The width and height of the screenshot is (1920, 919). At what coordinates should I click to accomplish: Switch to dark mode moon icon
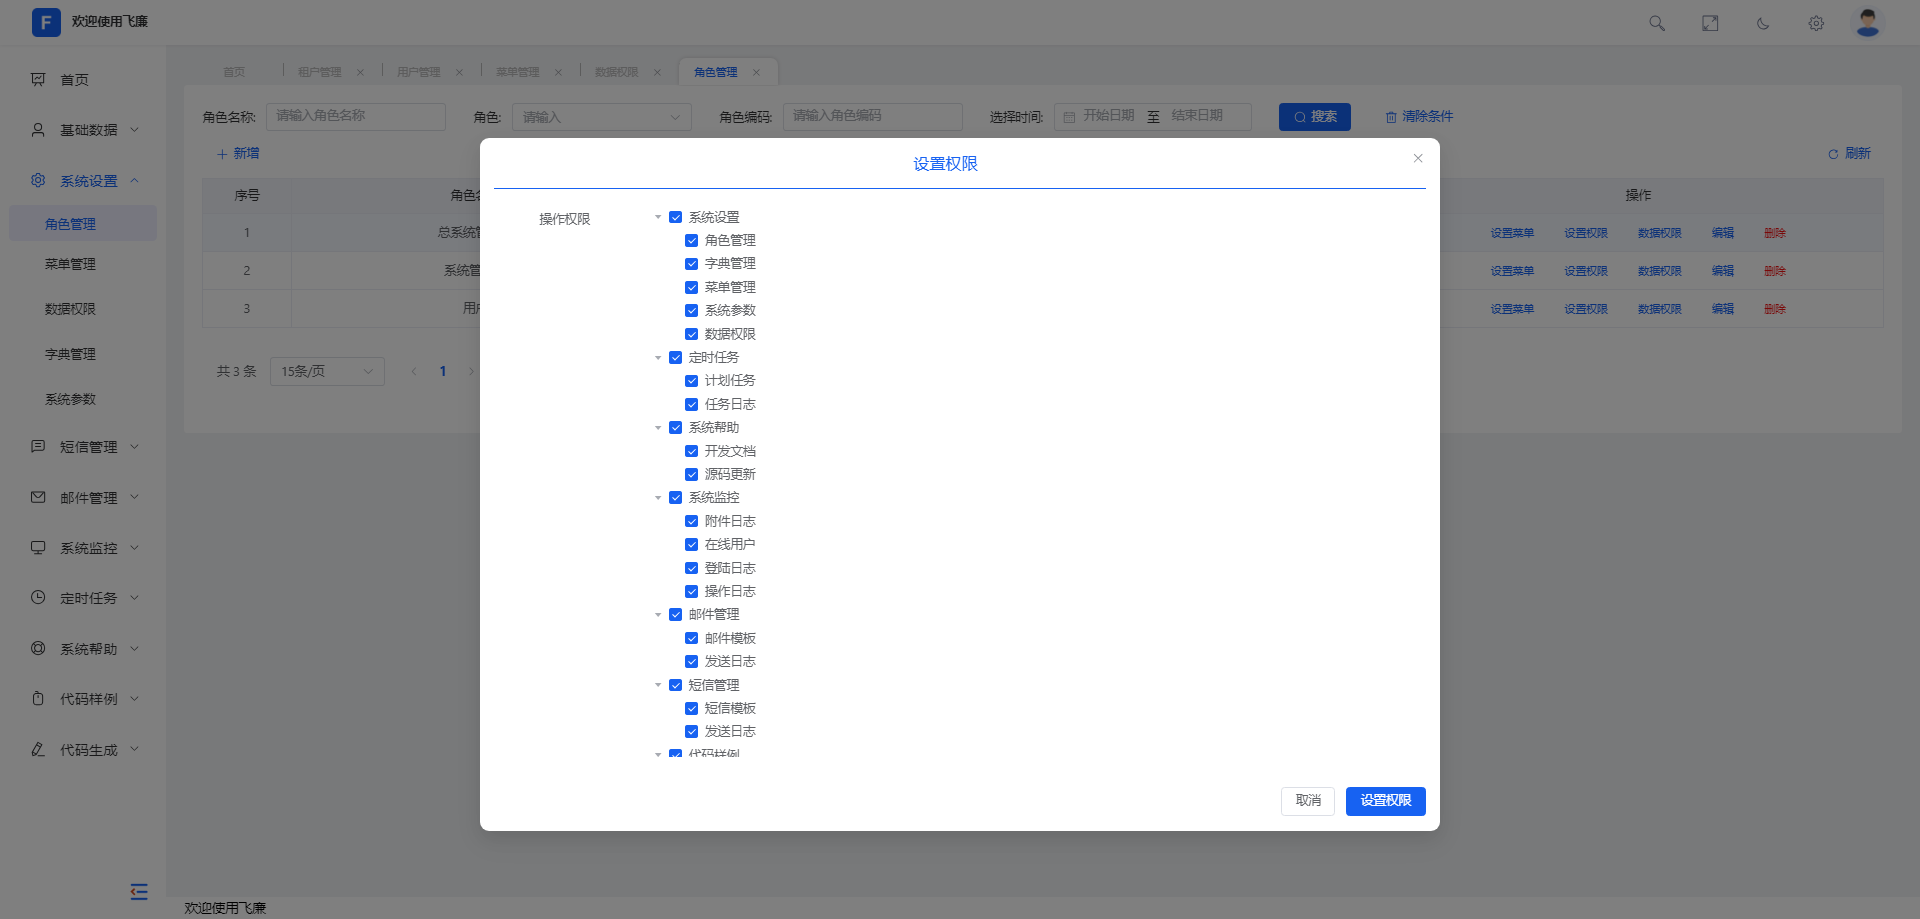[x=1763, y=23]
